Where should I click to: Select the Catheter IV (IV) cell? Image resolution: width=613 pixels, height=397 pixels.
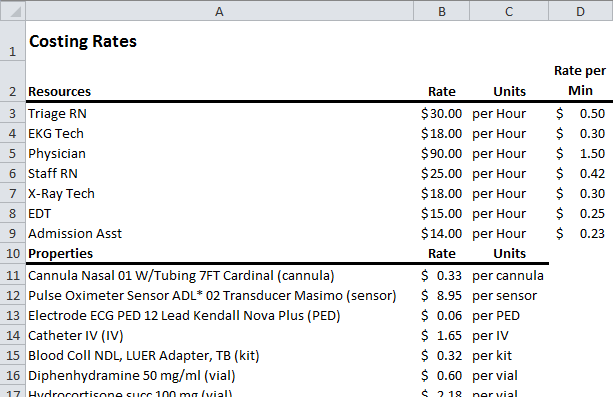(219, 335)
